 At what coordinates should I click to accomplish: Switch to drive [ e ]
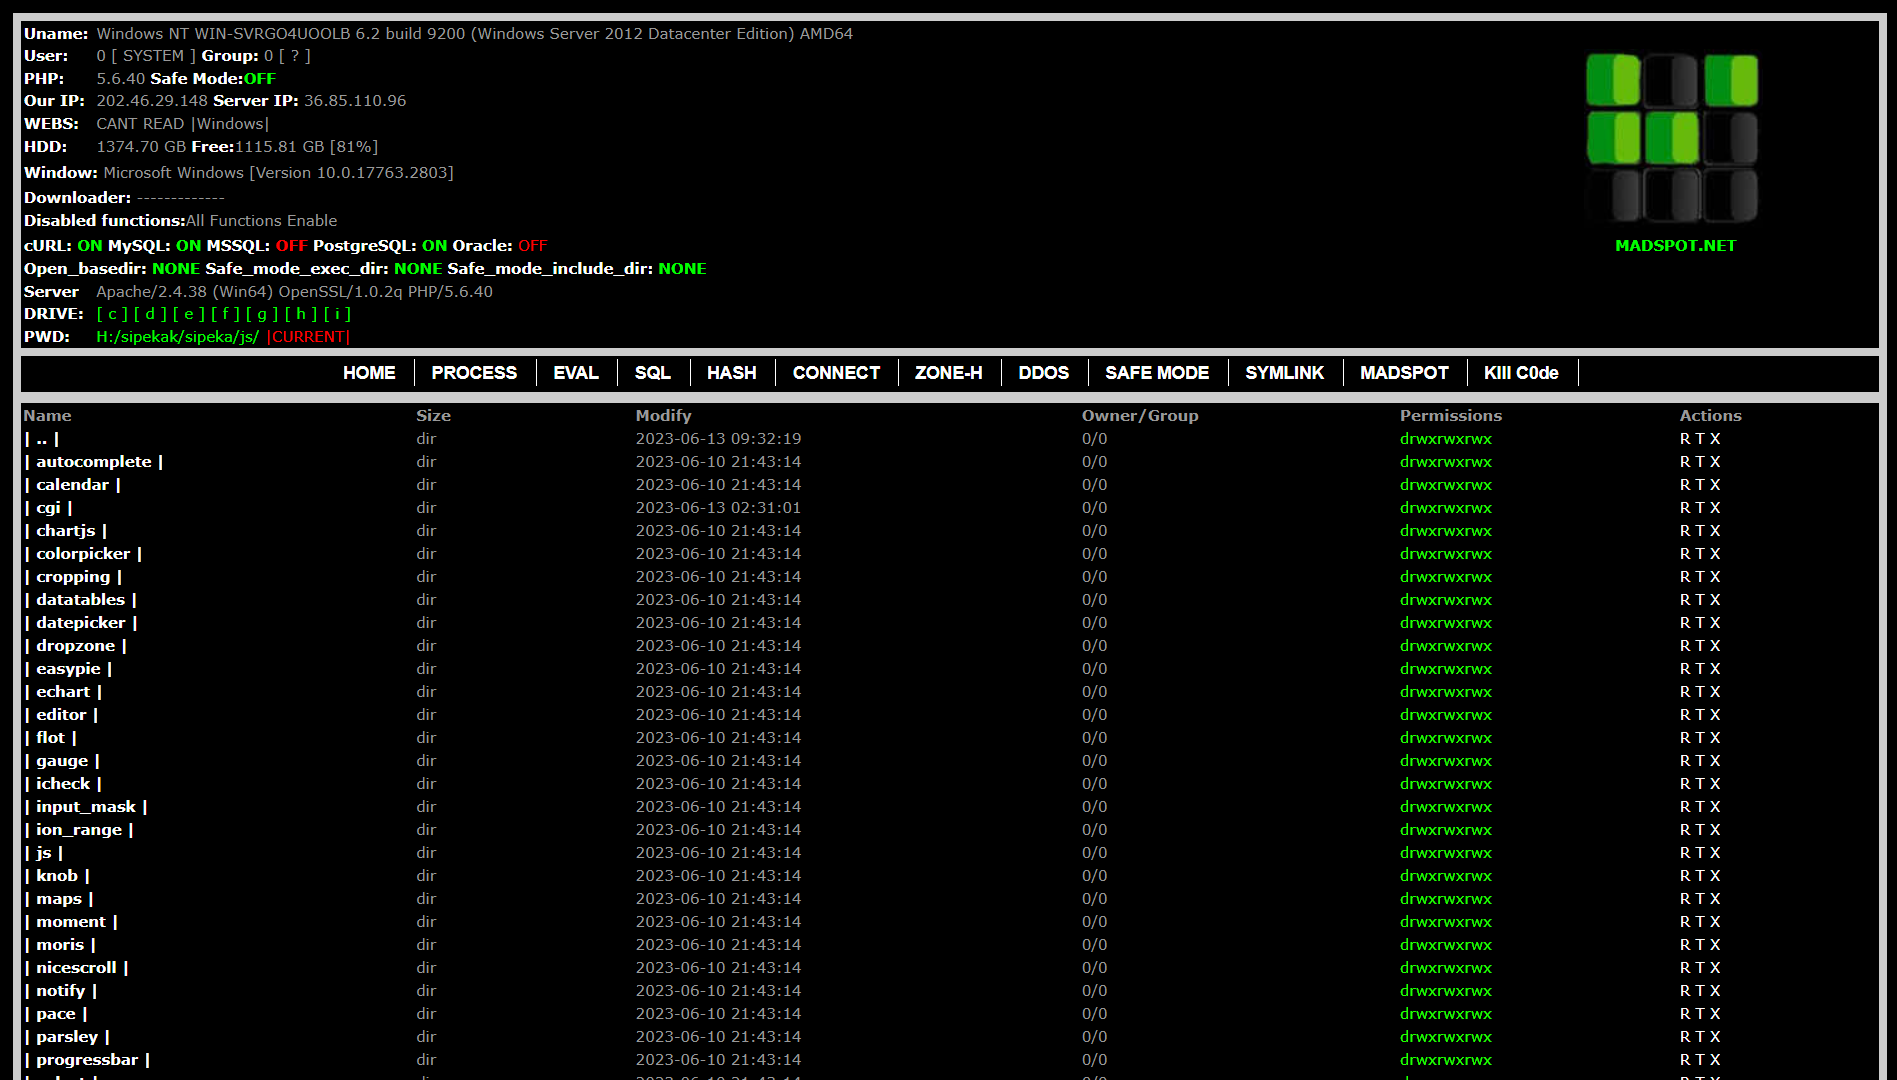tap(188, 314)
